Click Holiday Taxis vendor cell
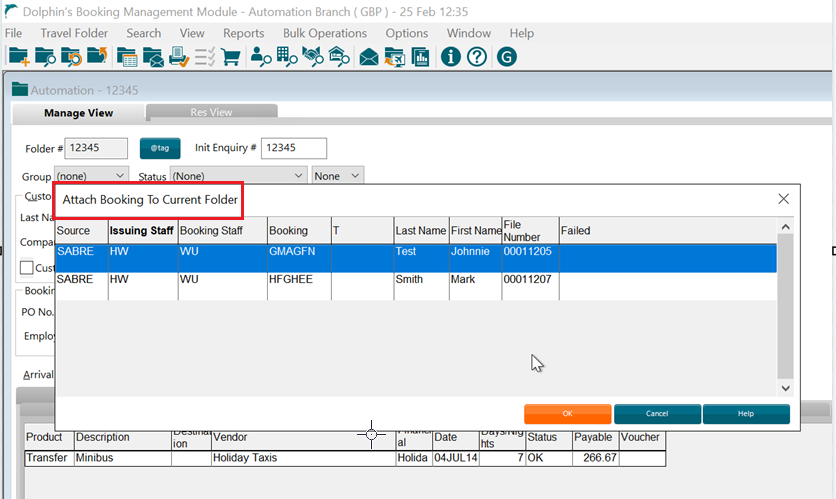This screenshot has height=499, width=836. tap(303, 458)
